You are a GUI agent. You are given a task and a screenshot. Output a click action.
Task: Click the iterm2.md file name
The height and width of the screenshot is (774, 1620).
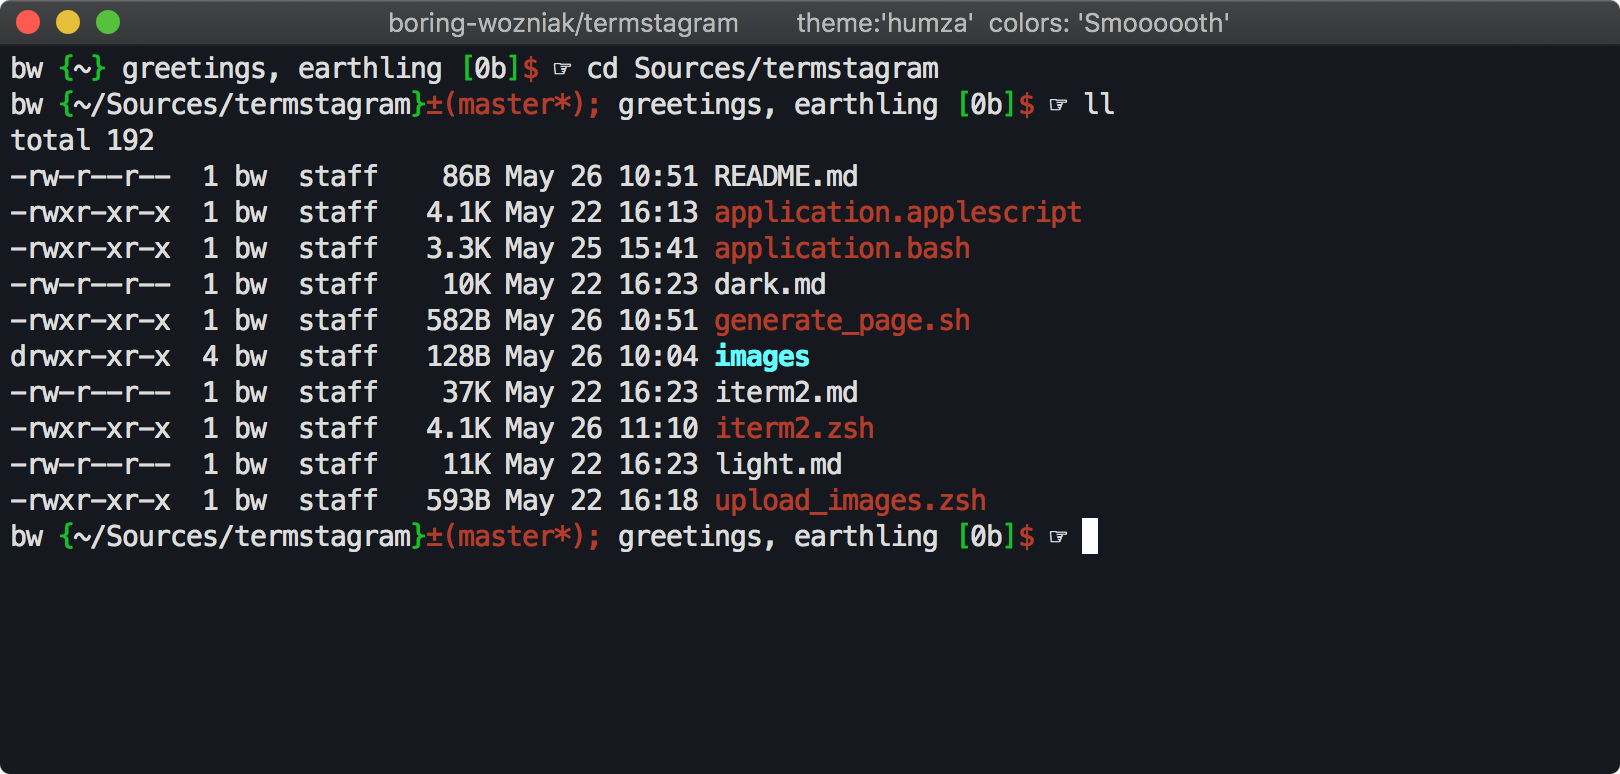pos(786,393)
